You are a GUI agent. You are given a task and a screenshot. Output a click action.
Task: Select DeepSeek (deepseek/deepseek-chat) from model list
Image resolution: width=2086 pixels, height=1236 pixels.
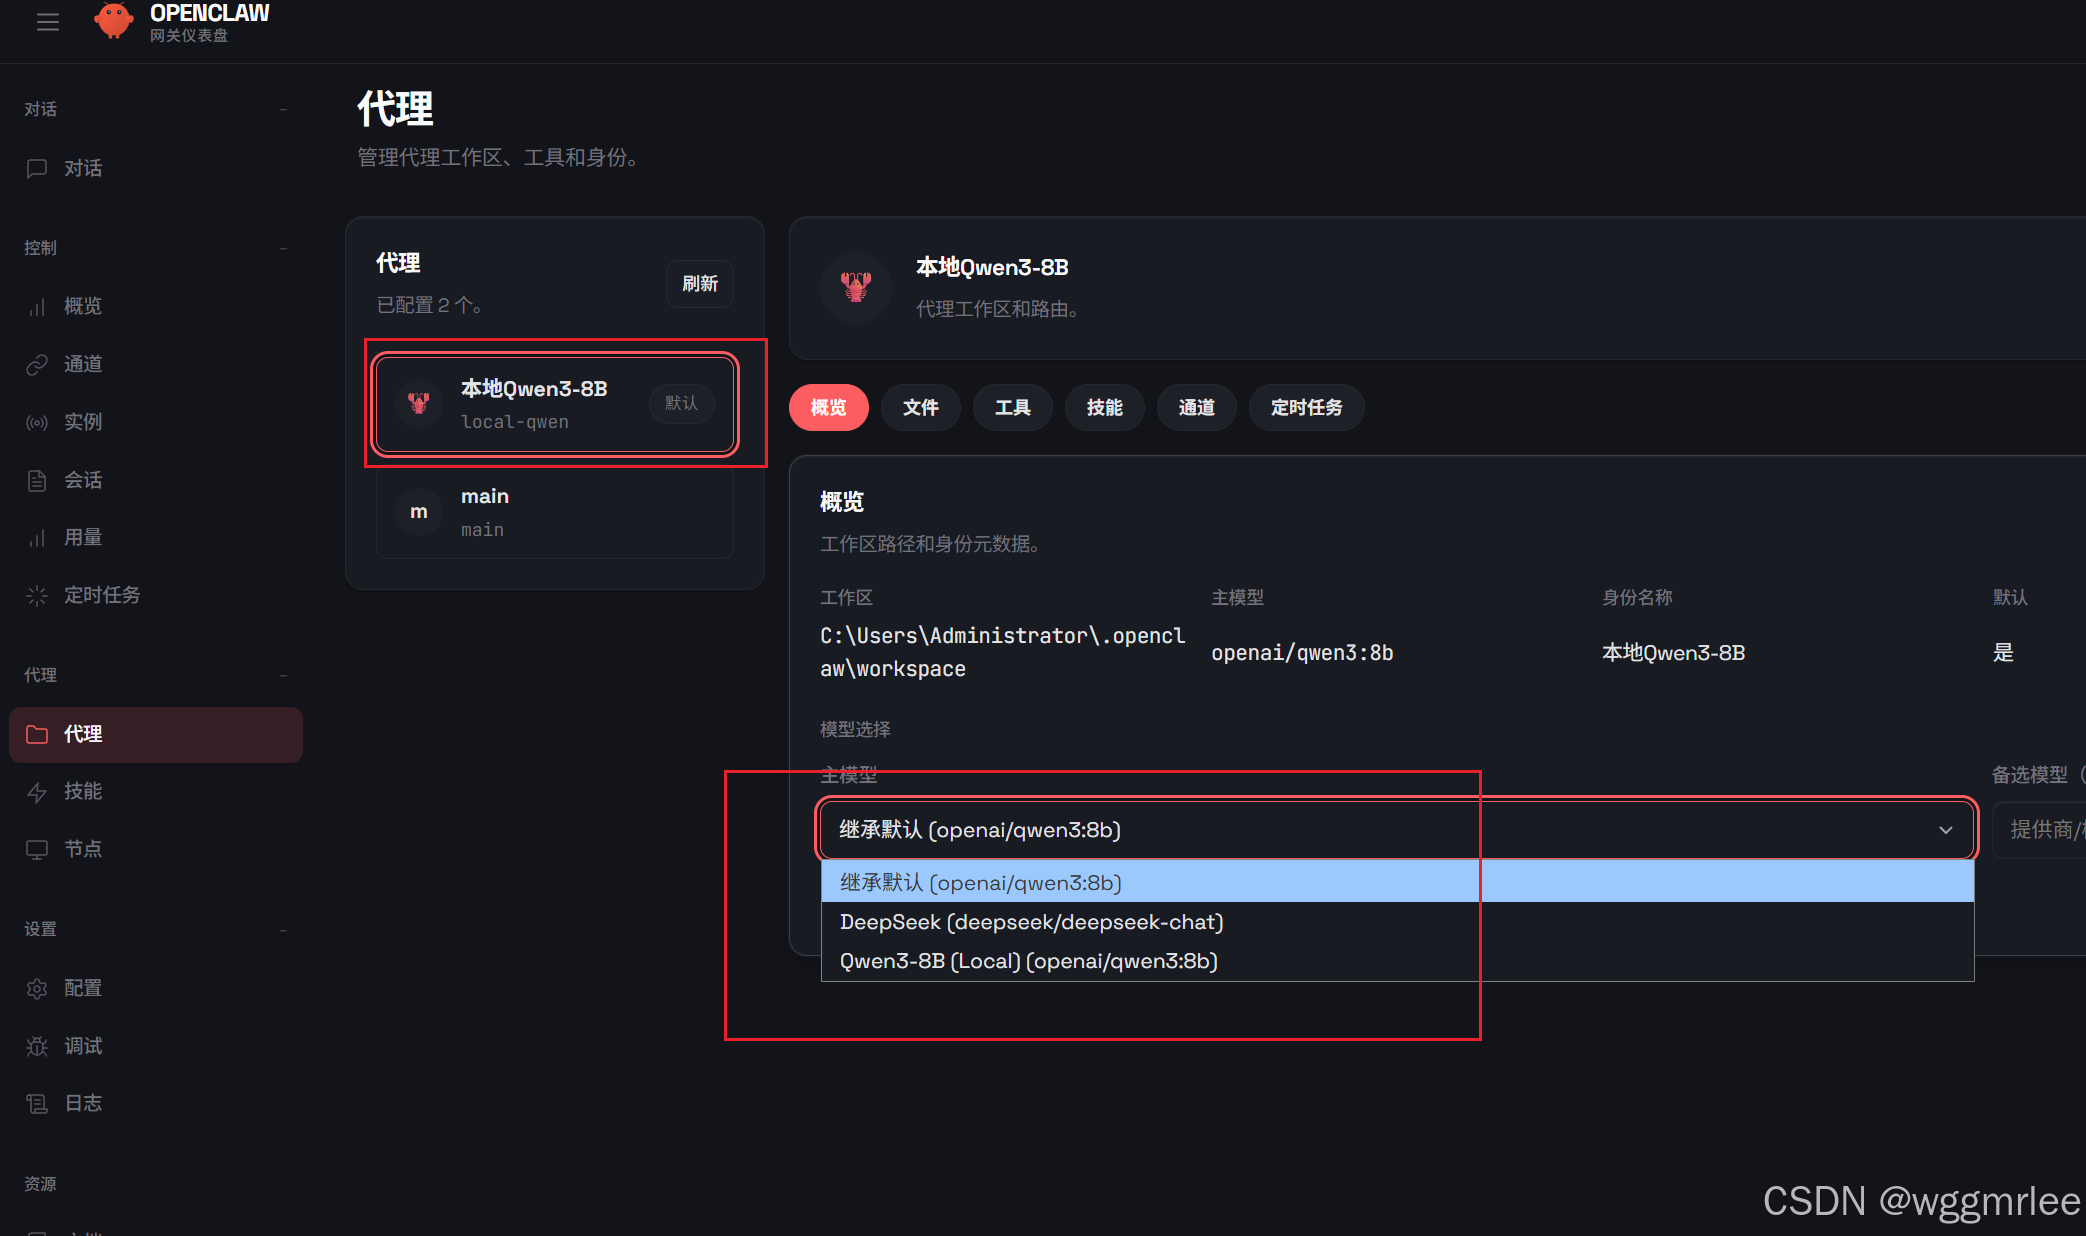click(1031, 922)
